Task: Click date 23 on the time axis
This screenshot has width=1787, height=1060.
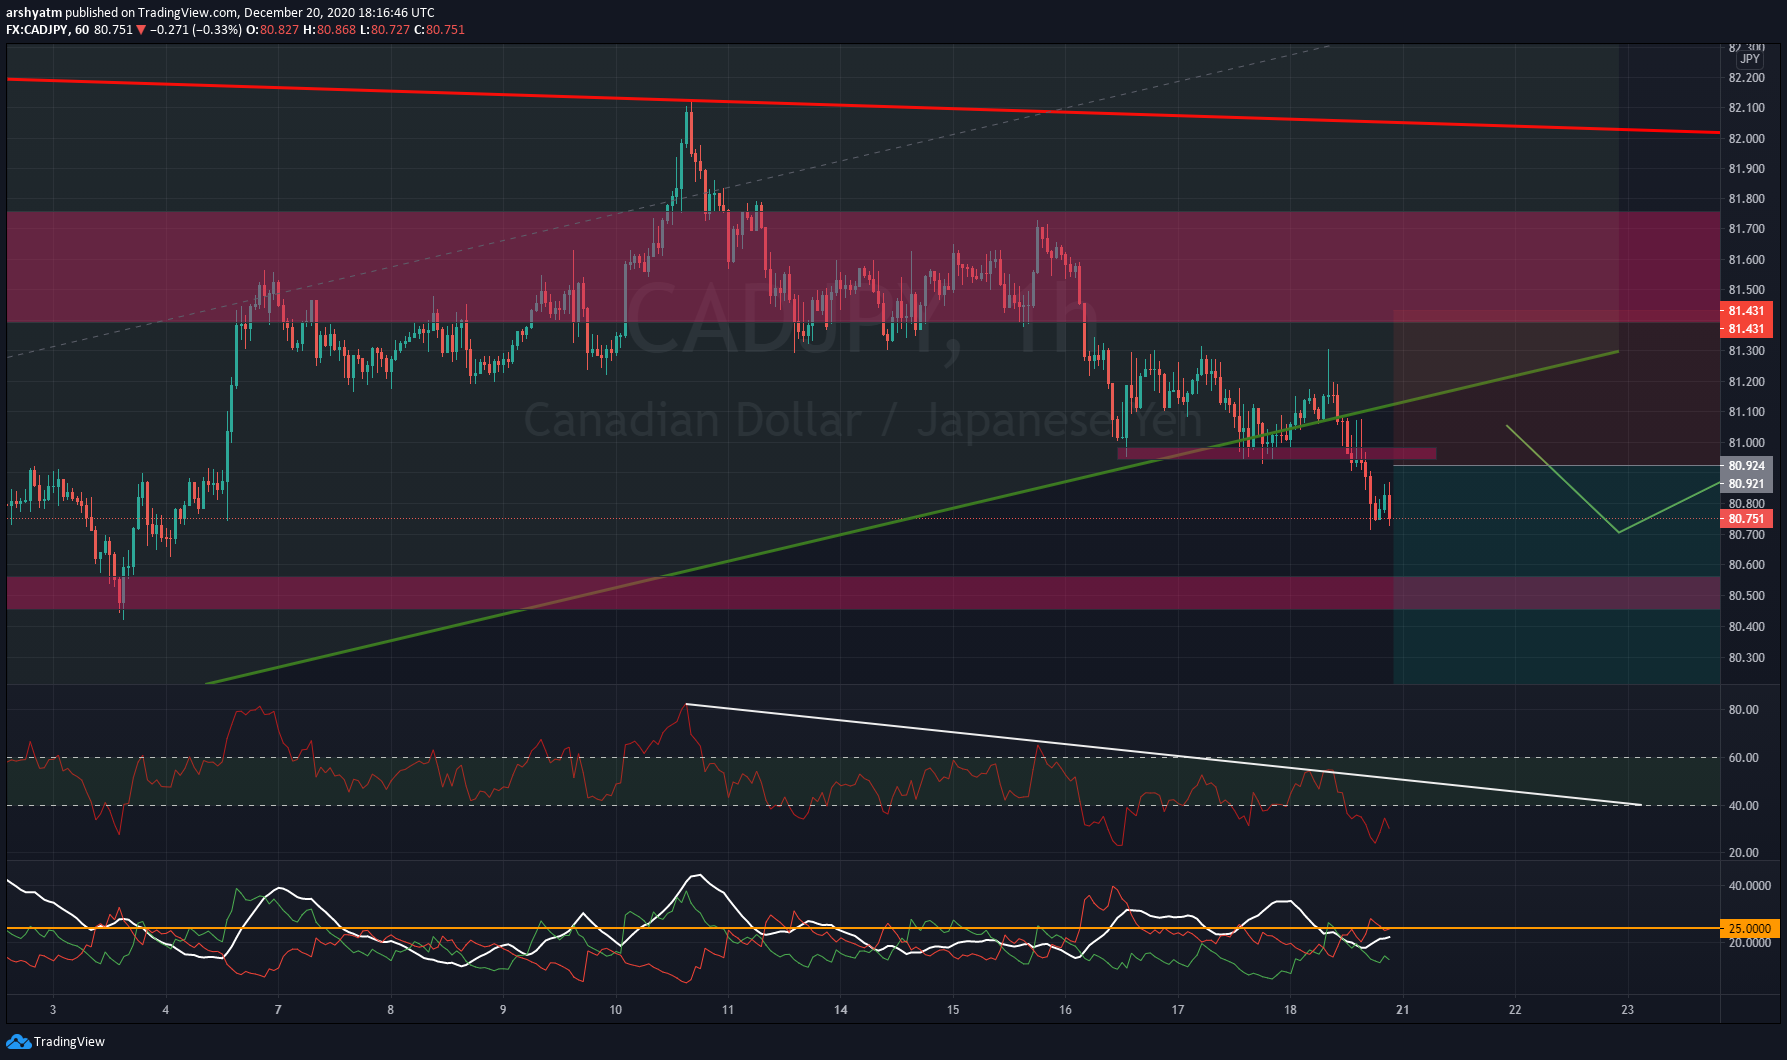Action: coord(1628,1010)
